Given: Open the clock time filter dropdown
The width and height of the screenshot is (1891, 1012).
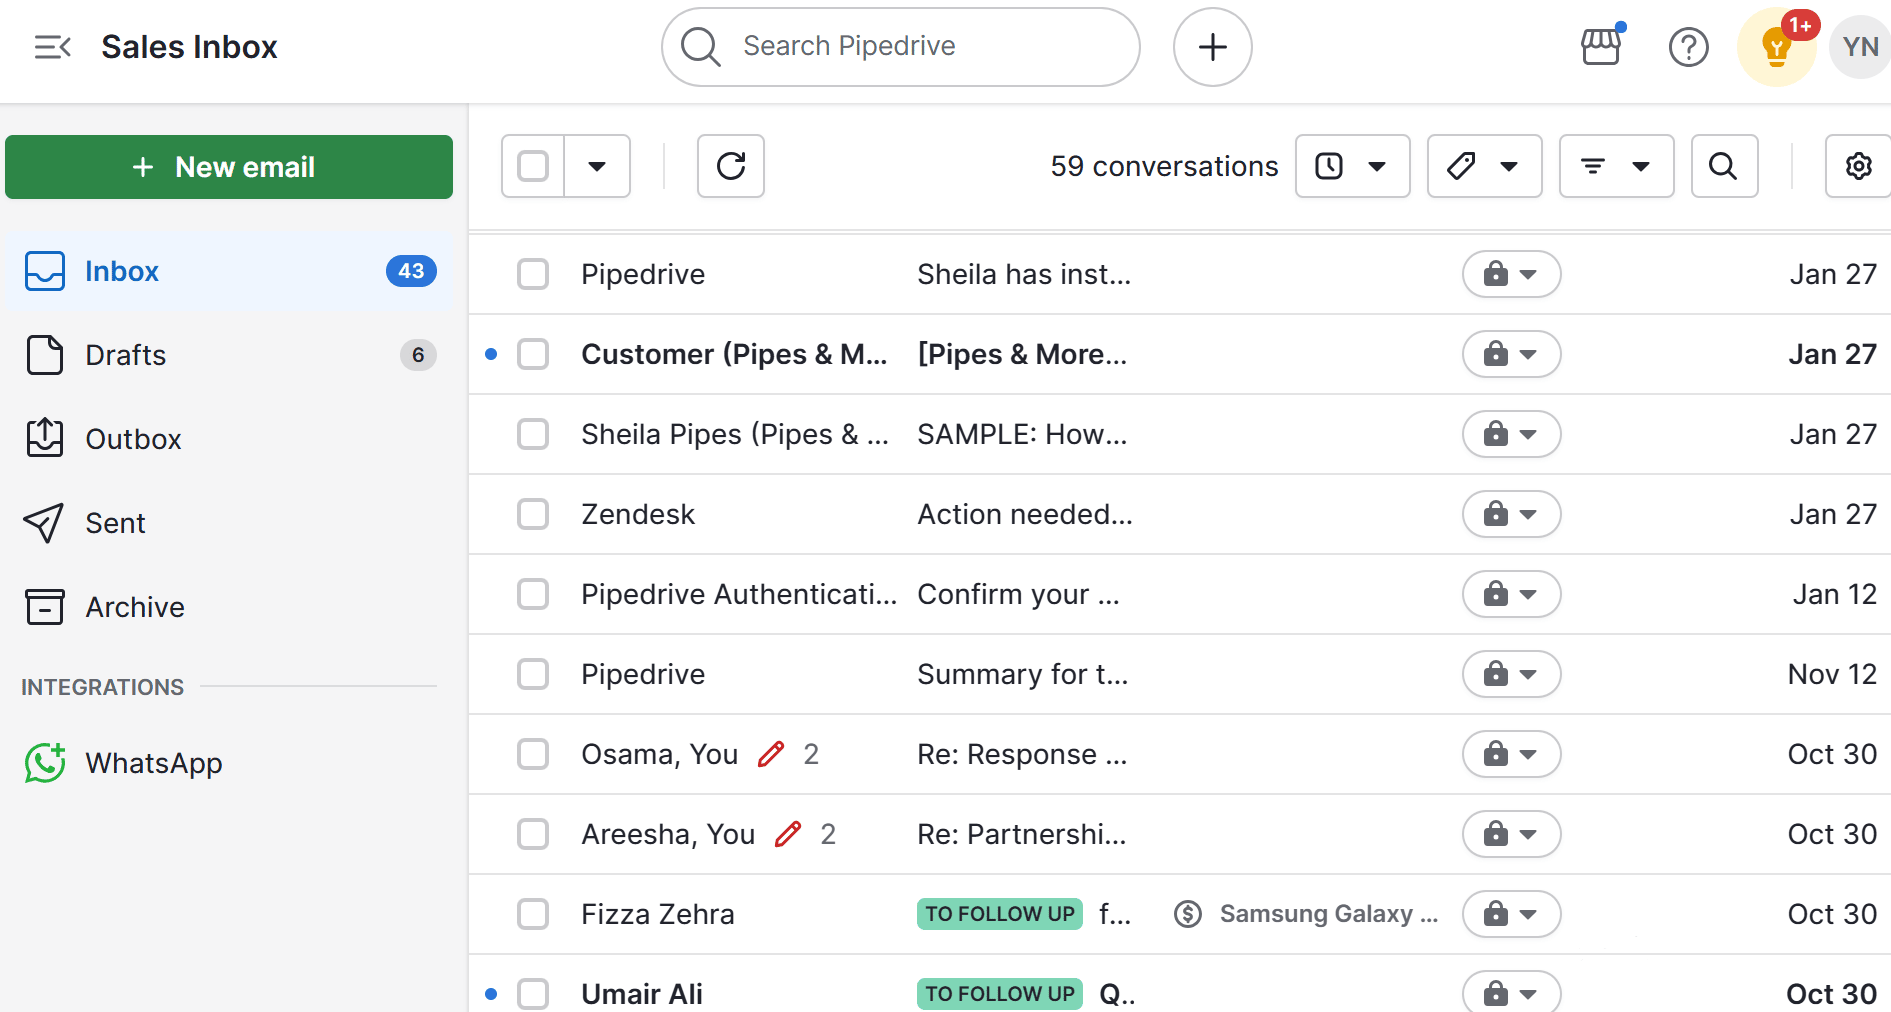Looking at the screenshot, I should [1353, 166].
